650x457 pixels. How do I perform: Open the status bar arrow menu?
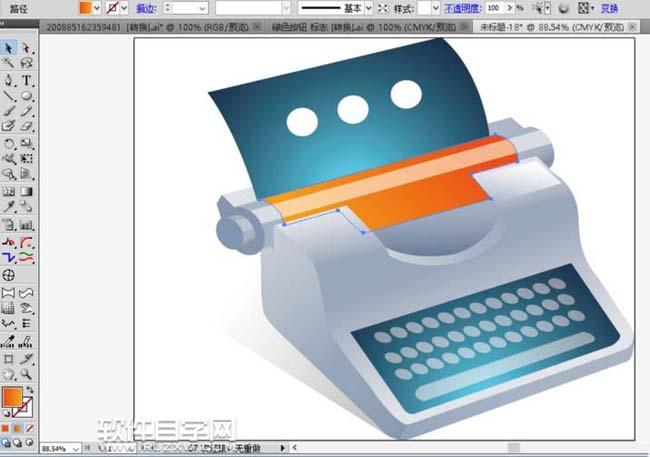[283, 448]
